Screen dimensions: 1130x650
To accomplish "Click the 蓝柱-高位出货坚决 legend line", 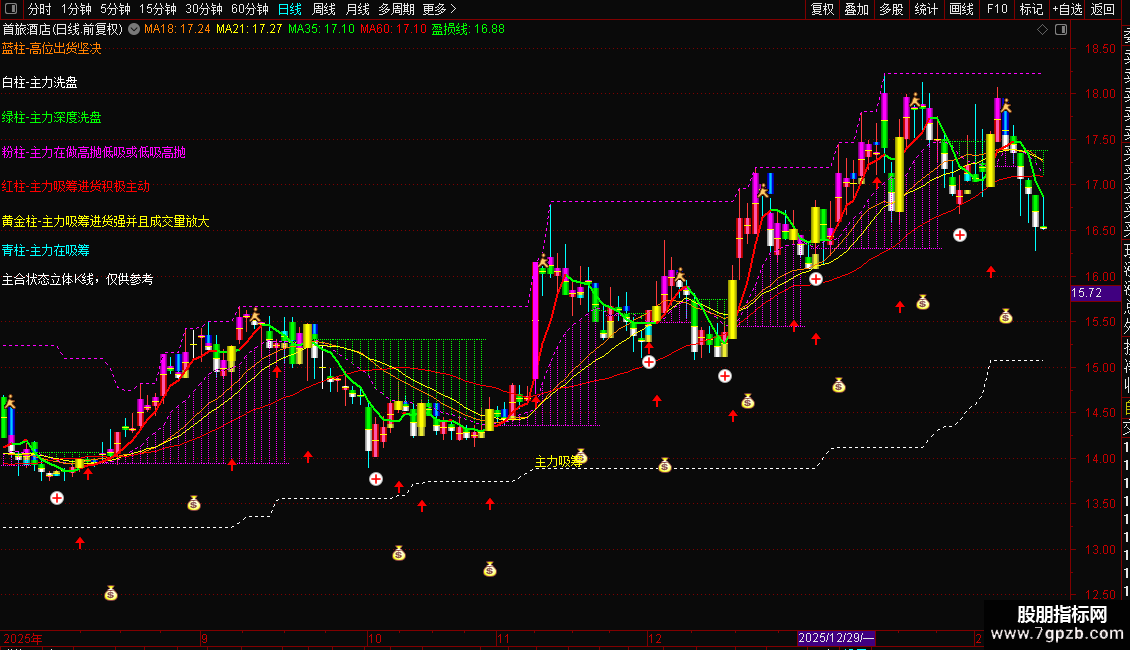I will [x=52, y=48].
